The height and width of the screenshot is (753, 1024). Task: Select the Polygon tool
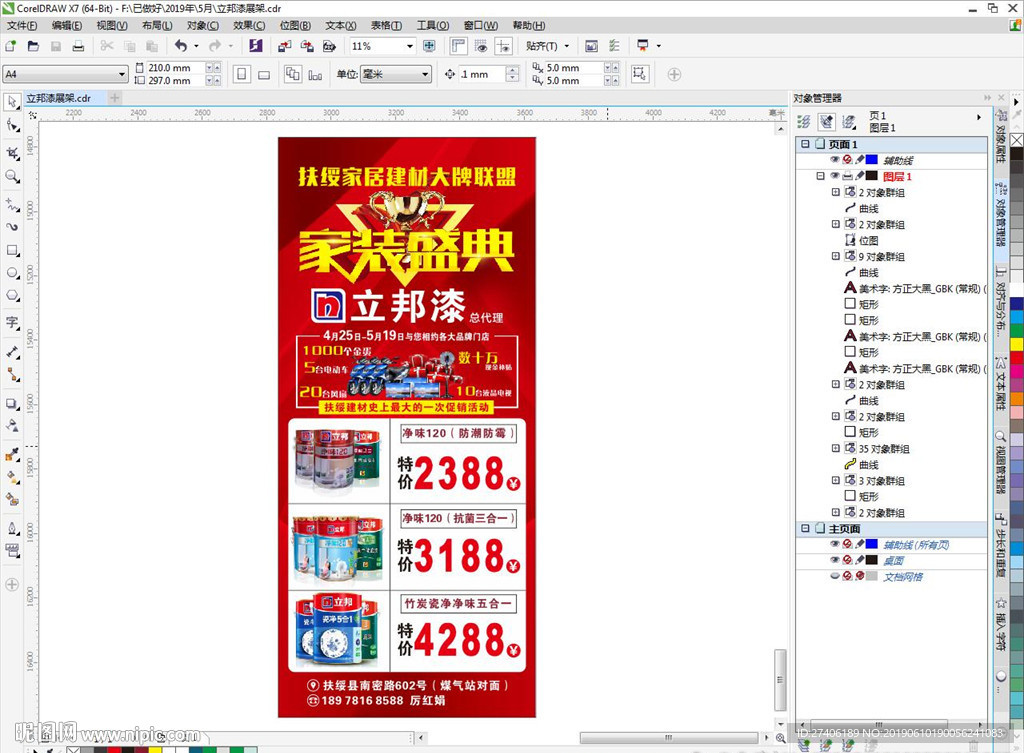click(12, 296)
